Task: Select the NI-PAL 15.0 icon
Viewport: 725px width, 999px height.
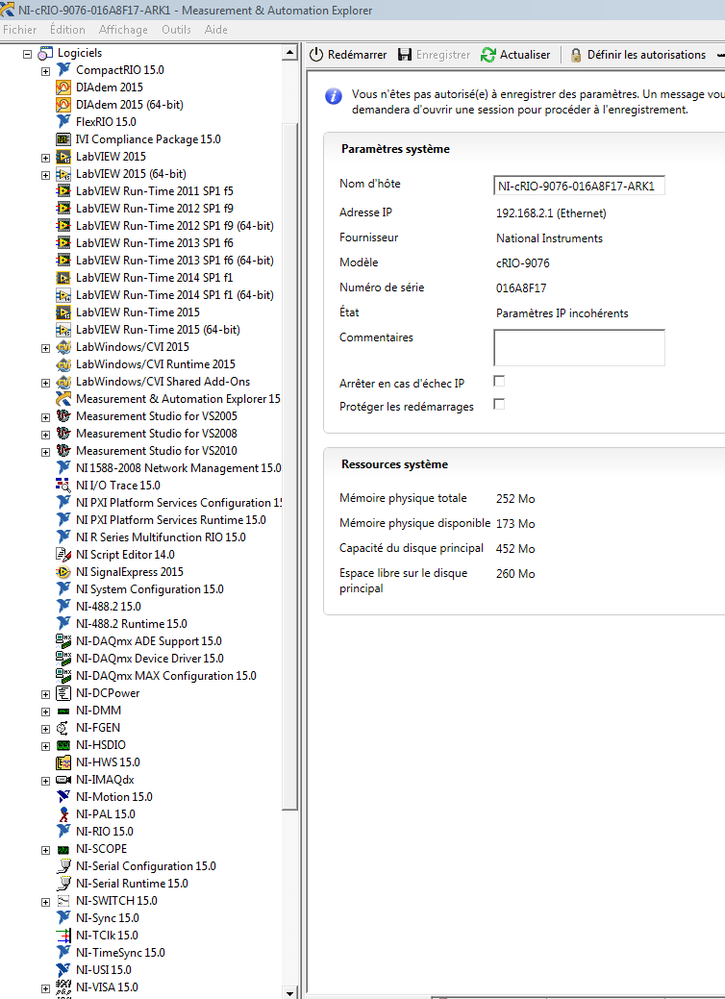Action: tap(63, 814)
